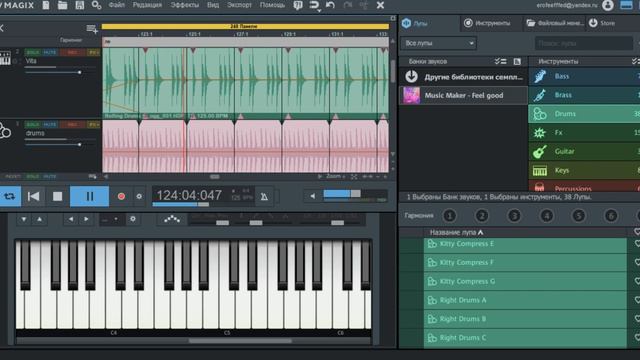640x360 pixels.
Task: Stop playback with the stop button
Action: 58,196
